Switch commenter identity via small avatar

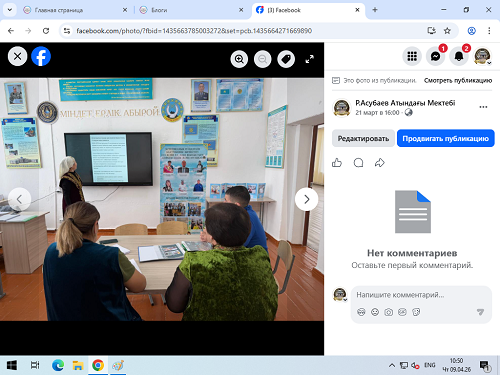340,295
